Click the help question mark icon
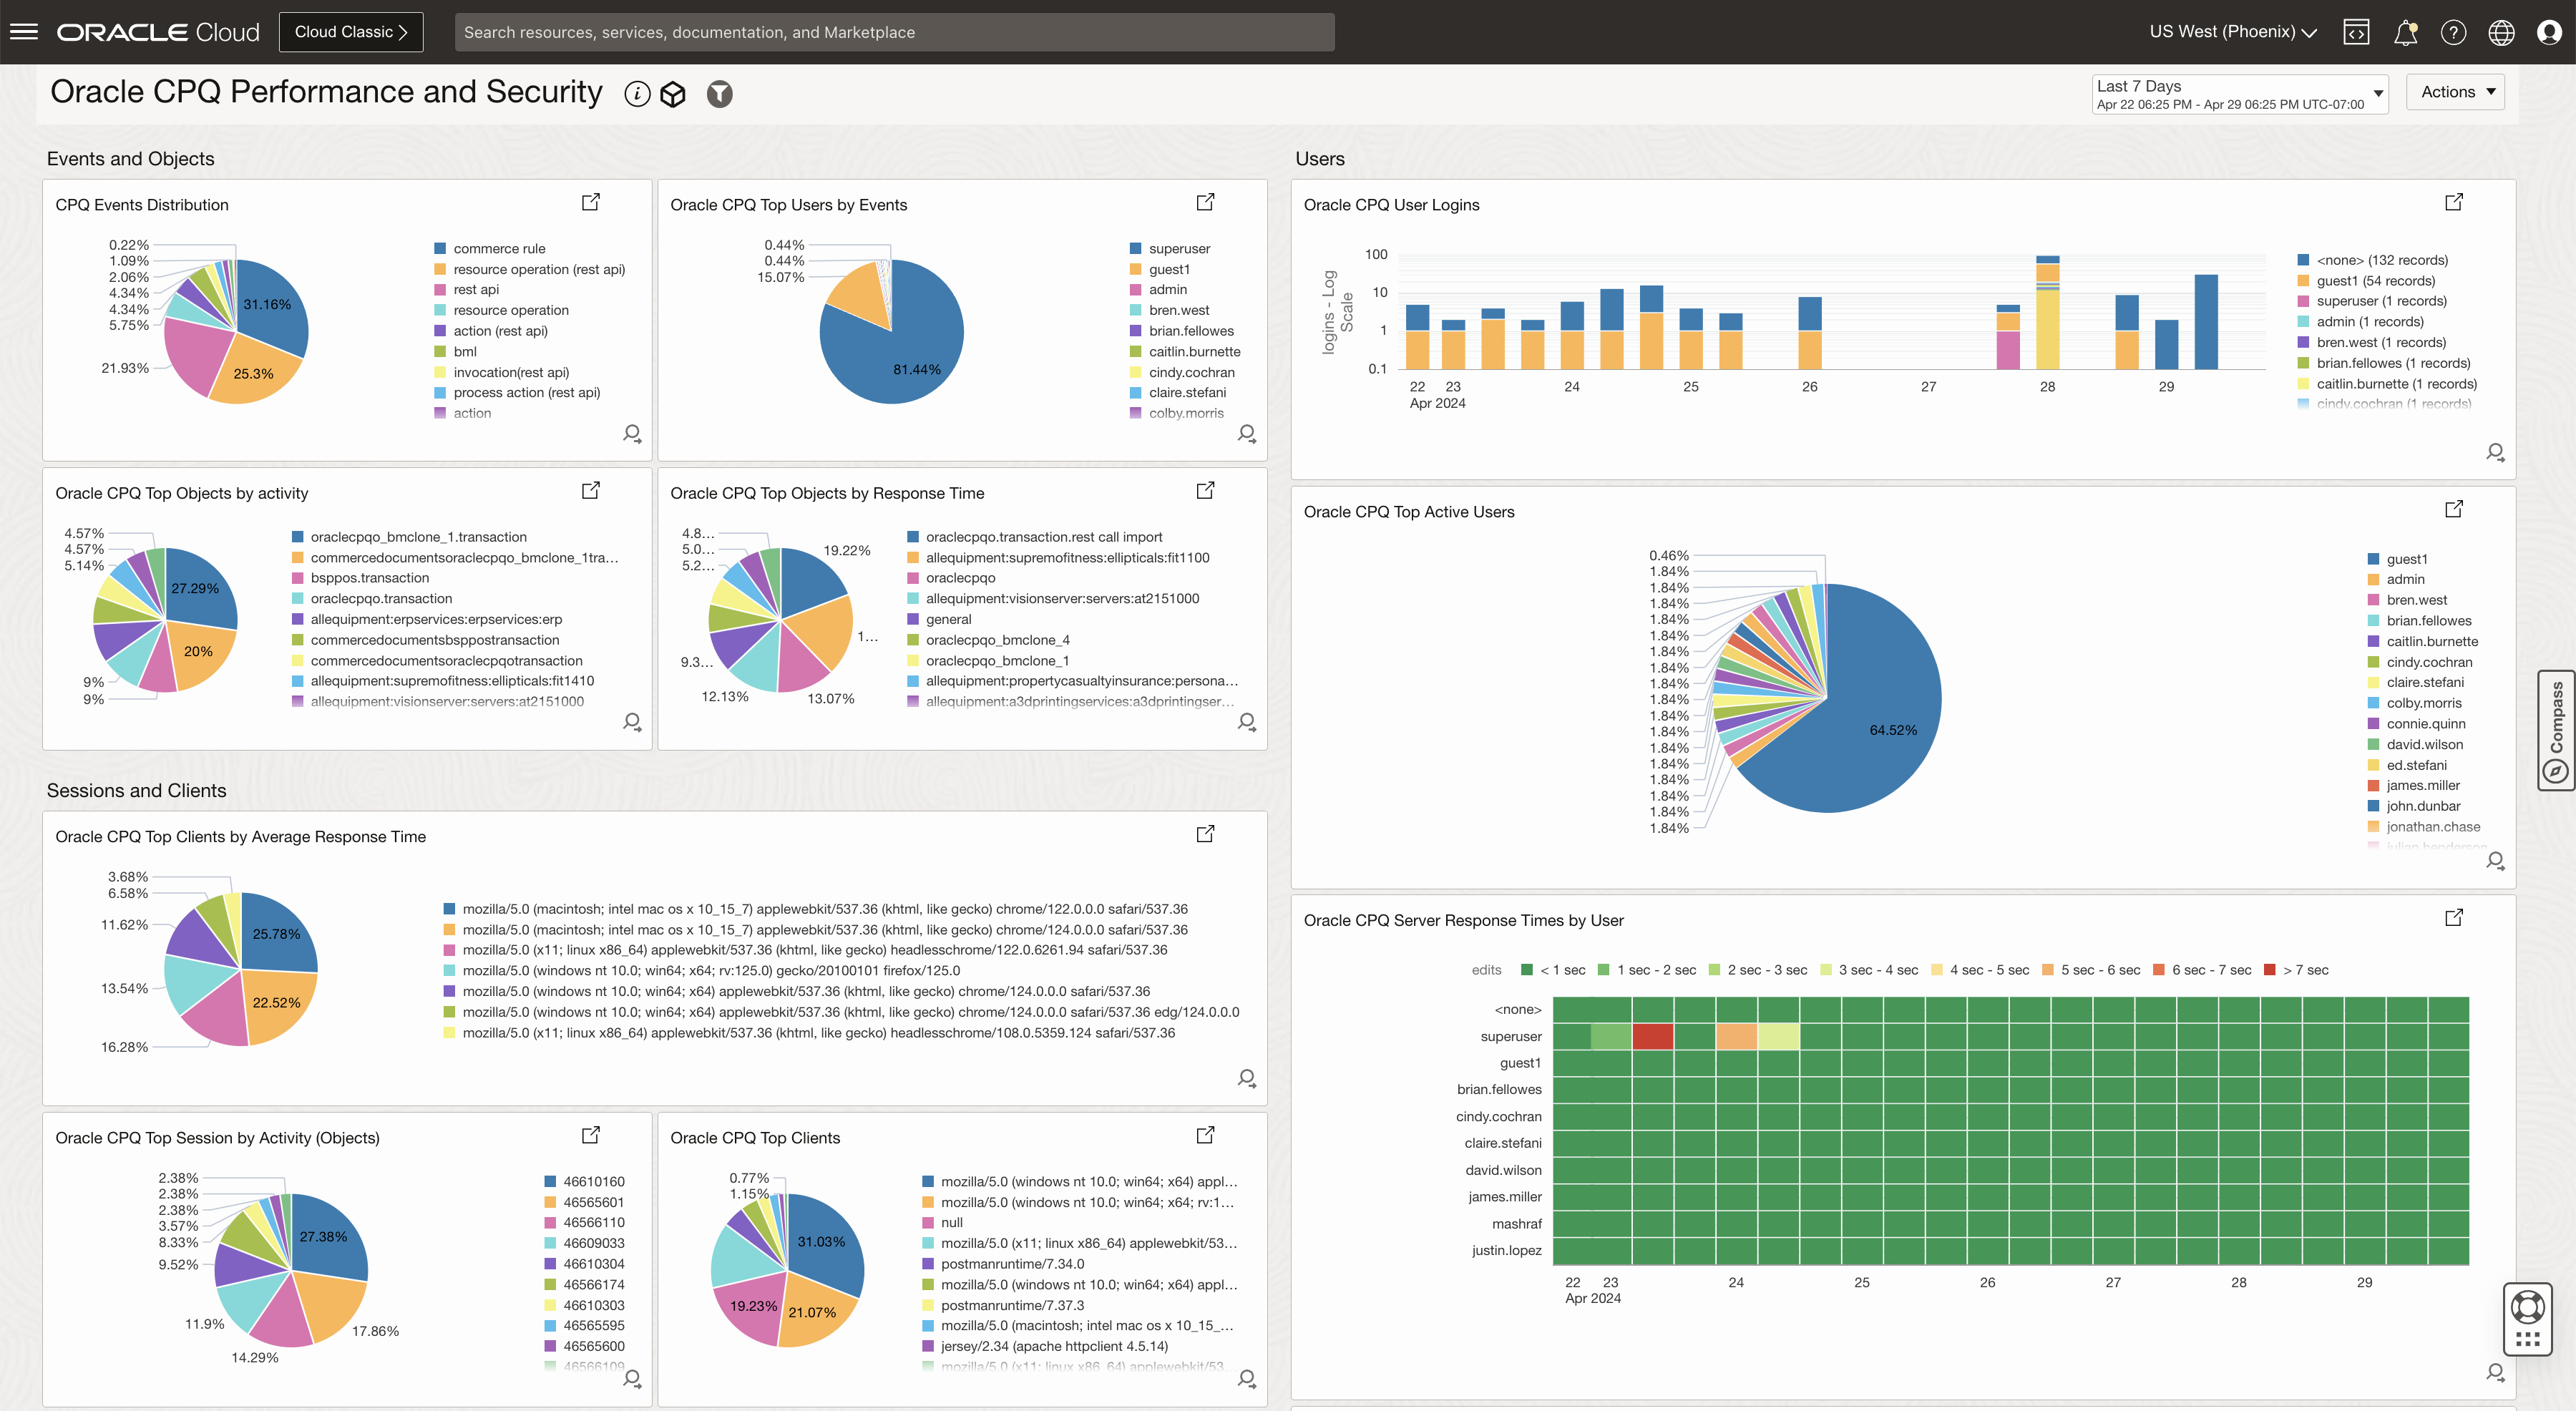Viewport: 2576px width, 1411px height. (2453, 32)
